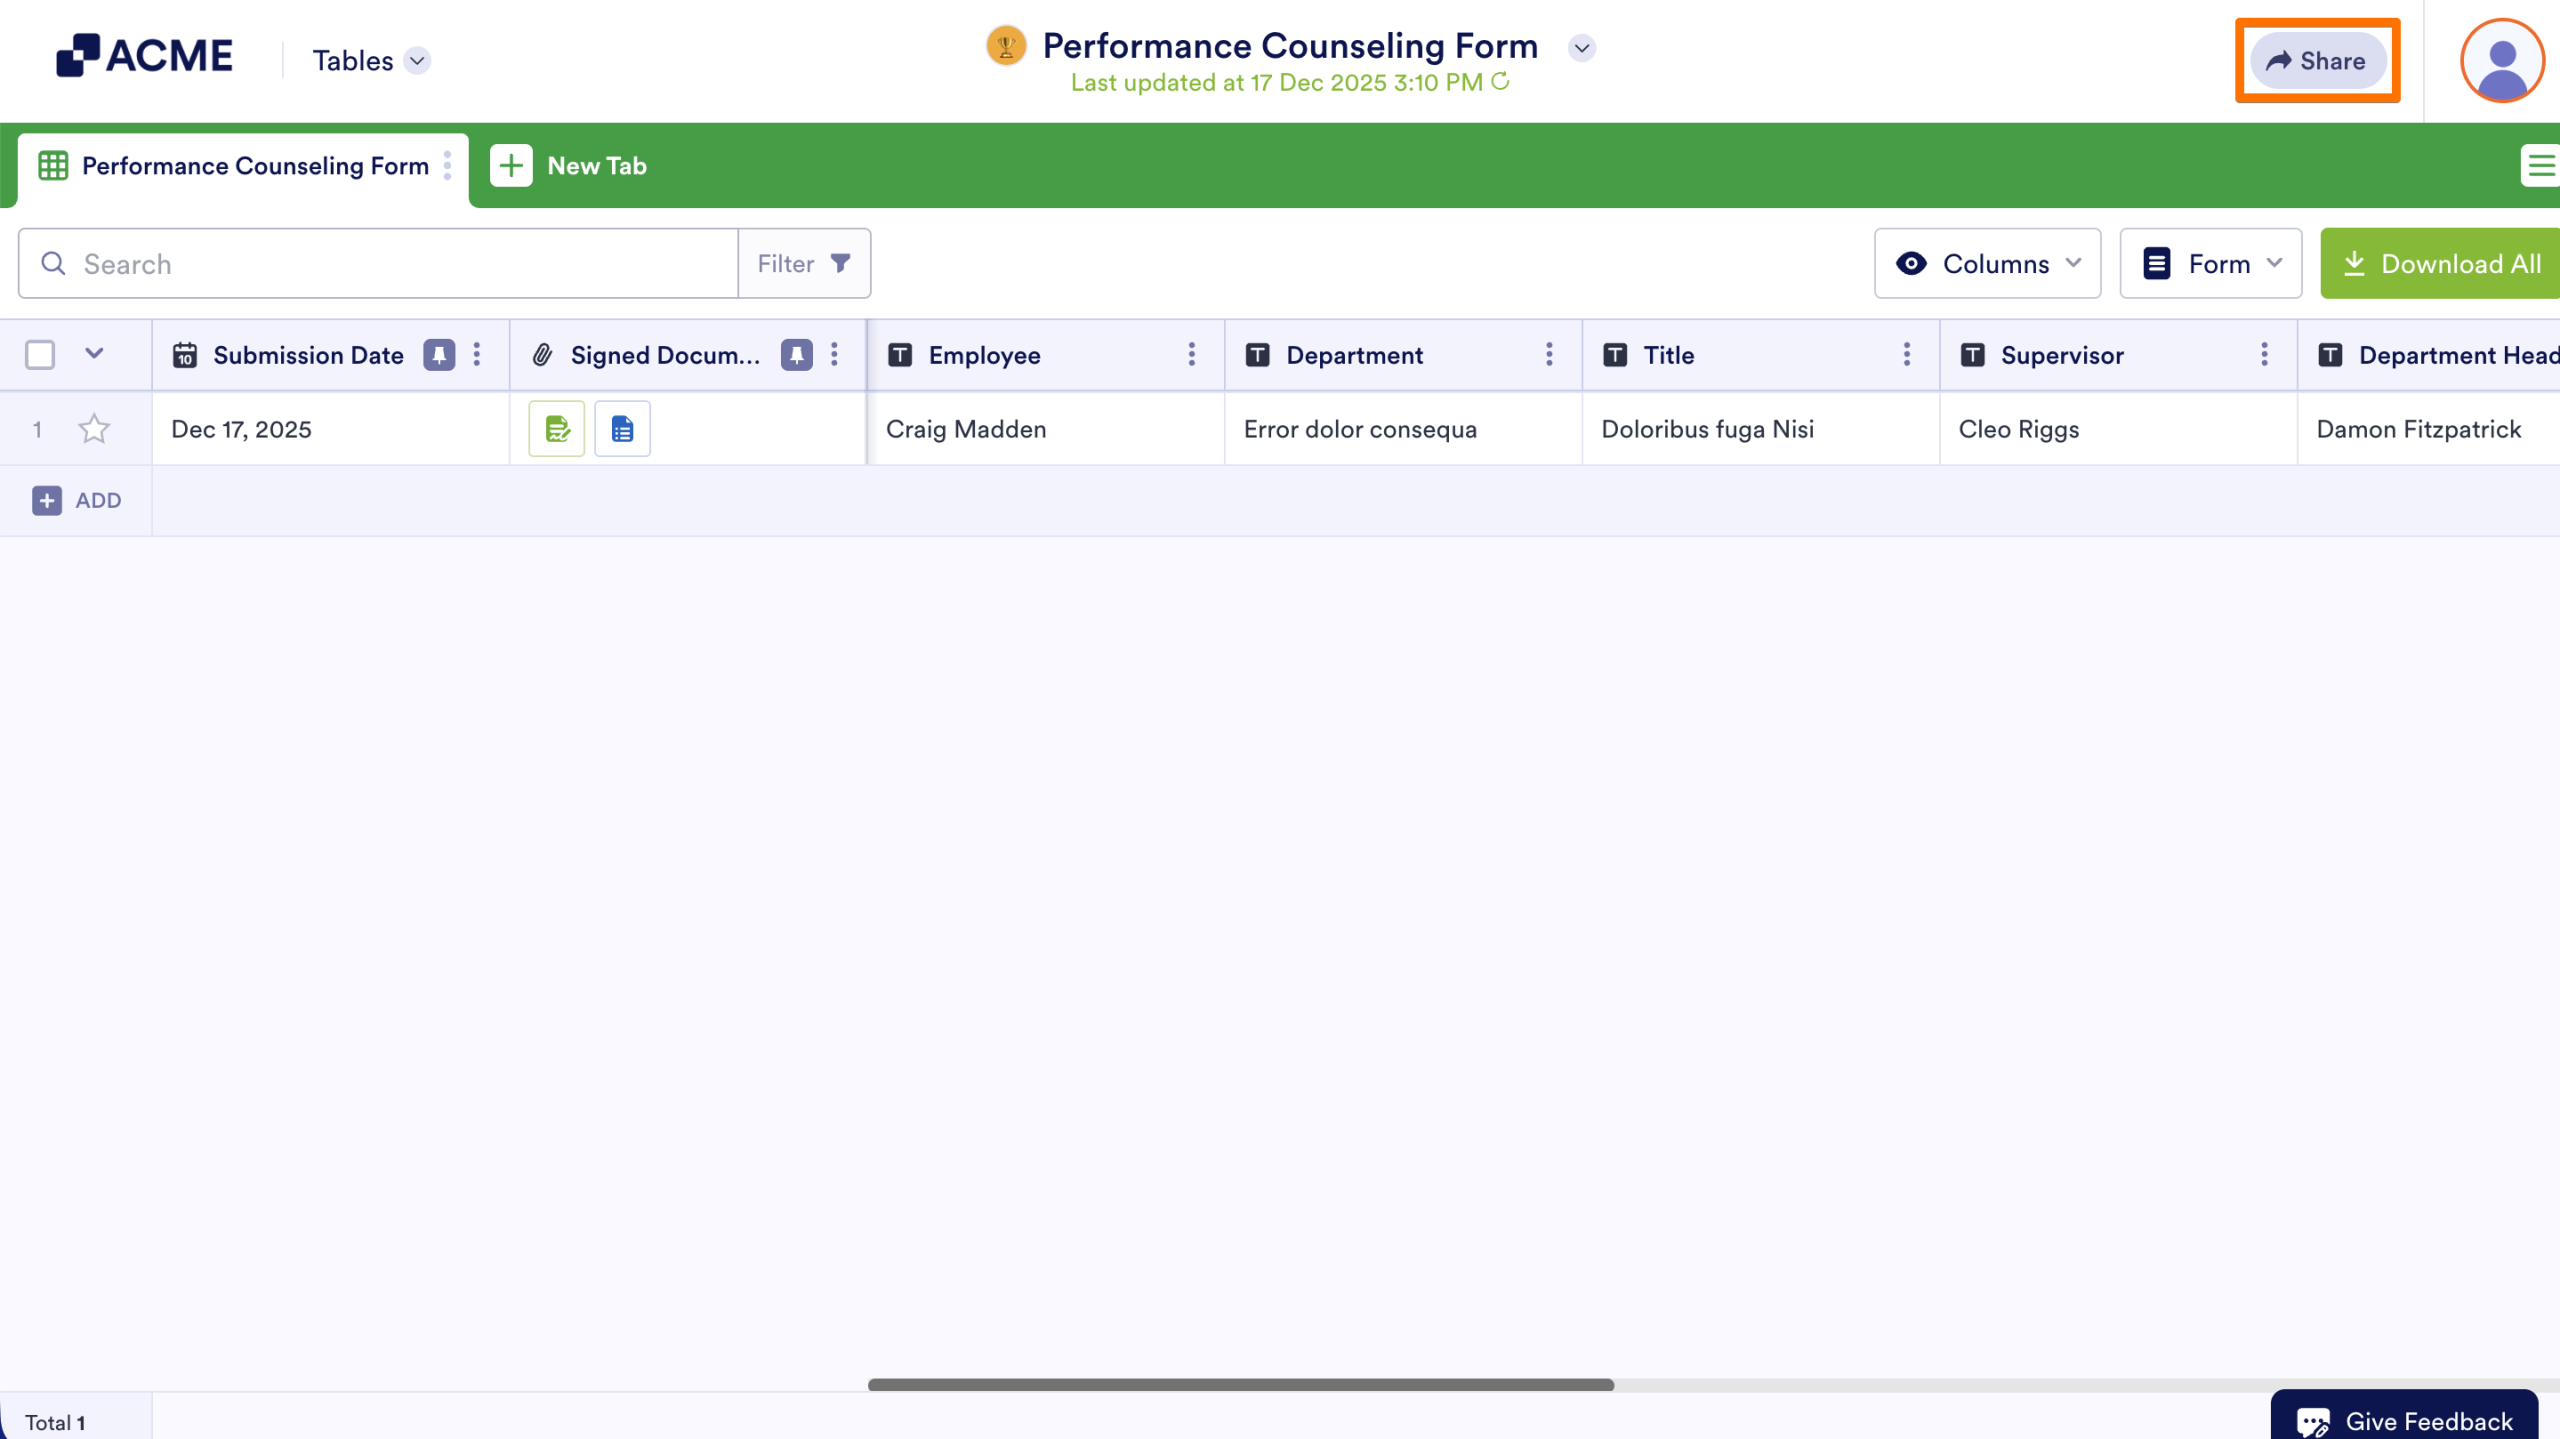Open the signed document green icon
Viewport: 2560px width, 1439px height.
(x=557, y=429)
